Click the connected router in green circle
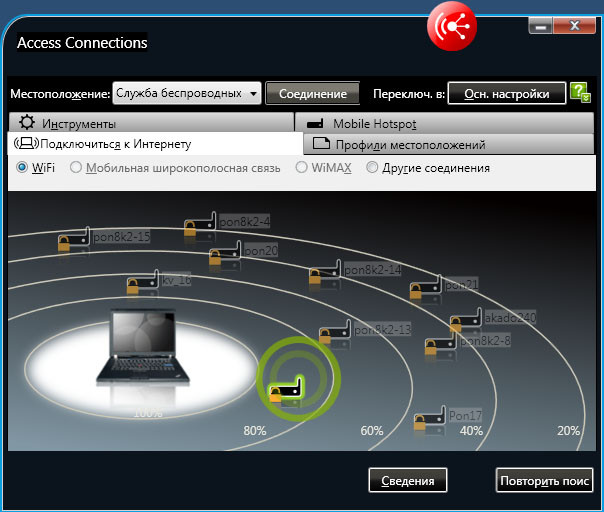The width and height of the screenshot is (604, 512). tap(287, 388)
